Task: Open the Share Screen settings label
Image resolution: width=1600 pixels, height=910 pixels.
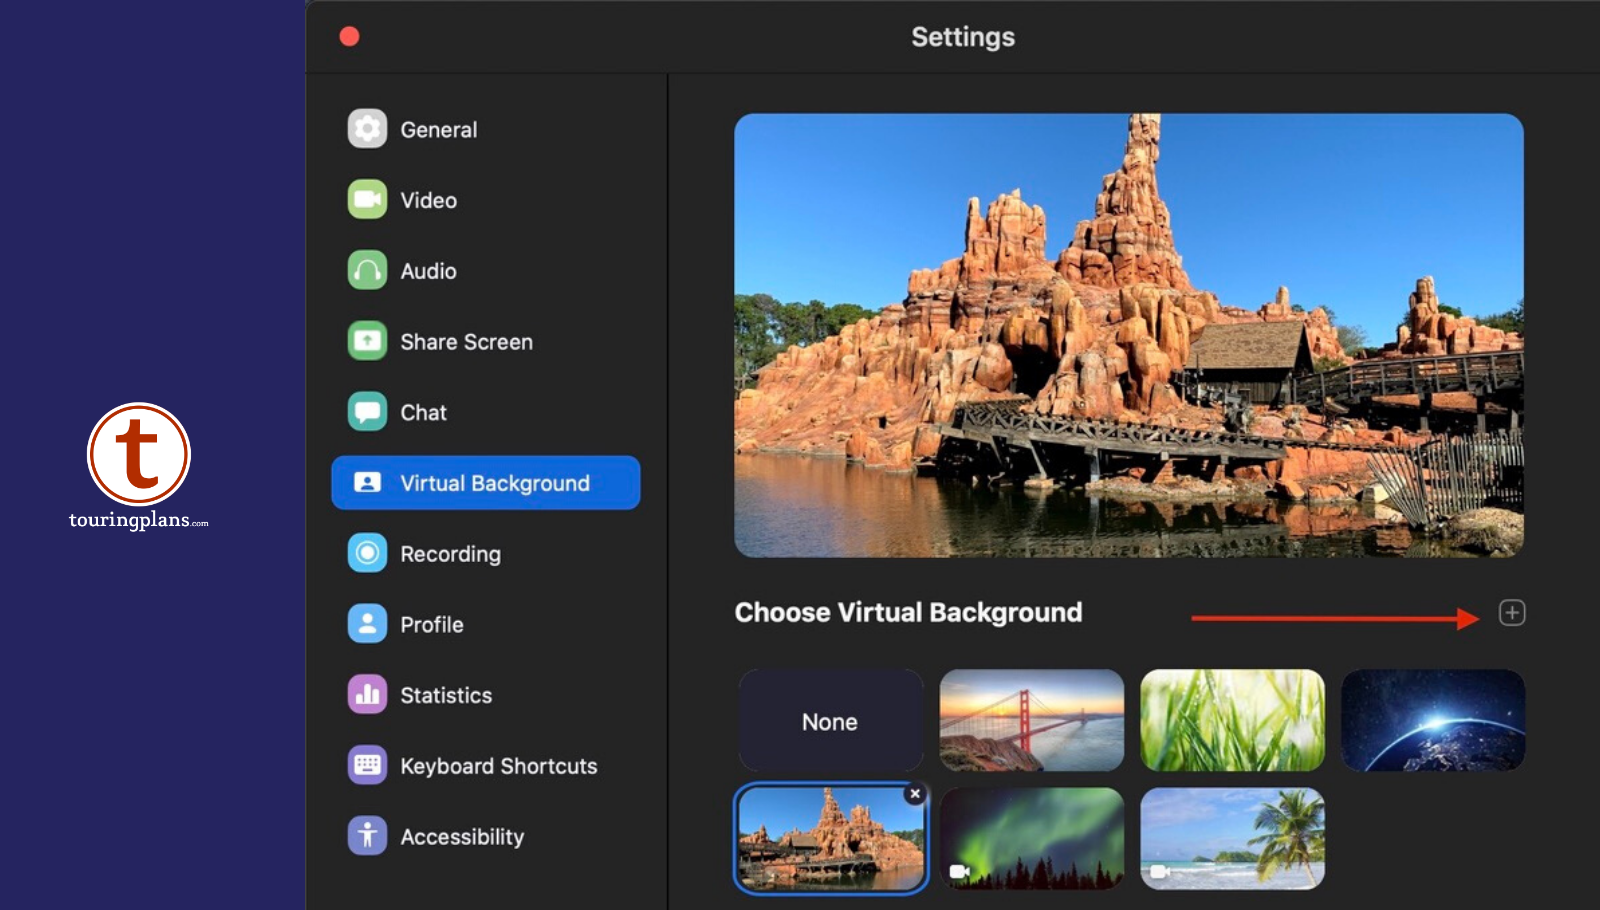Action: tap(467, 342)
